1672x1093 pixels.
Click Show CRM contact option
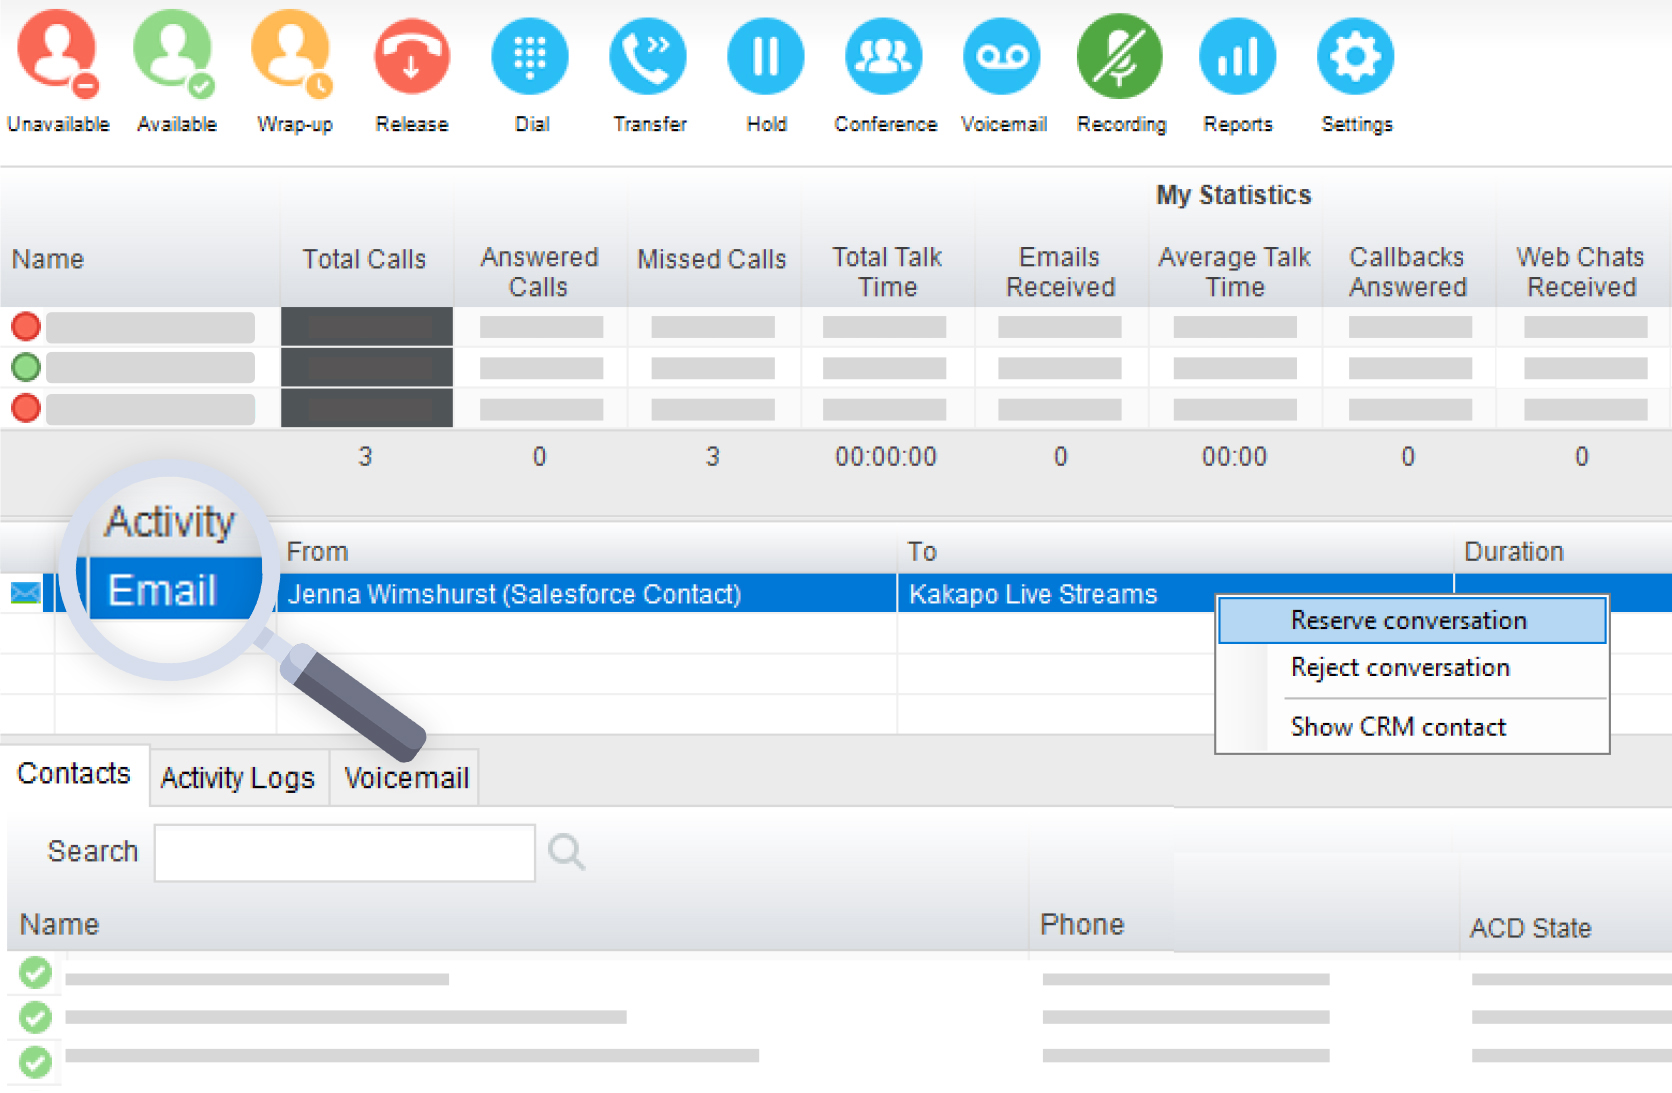(1398, 727)
